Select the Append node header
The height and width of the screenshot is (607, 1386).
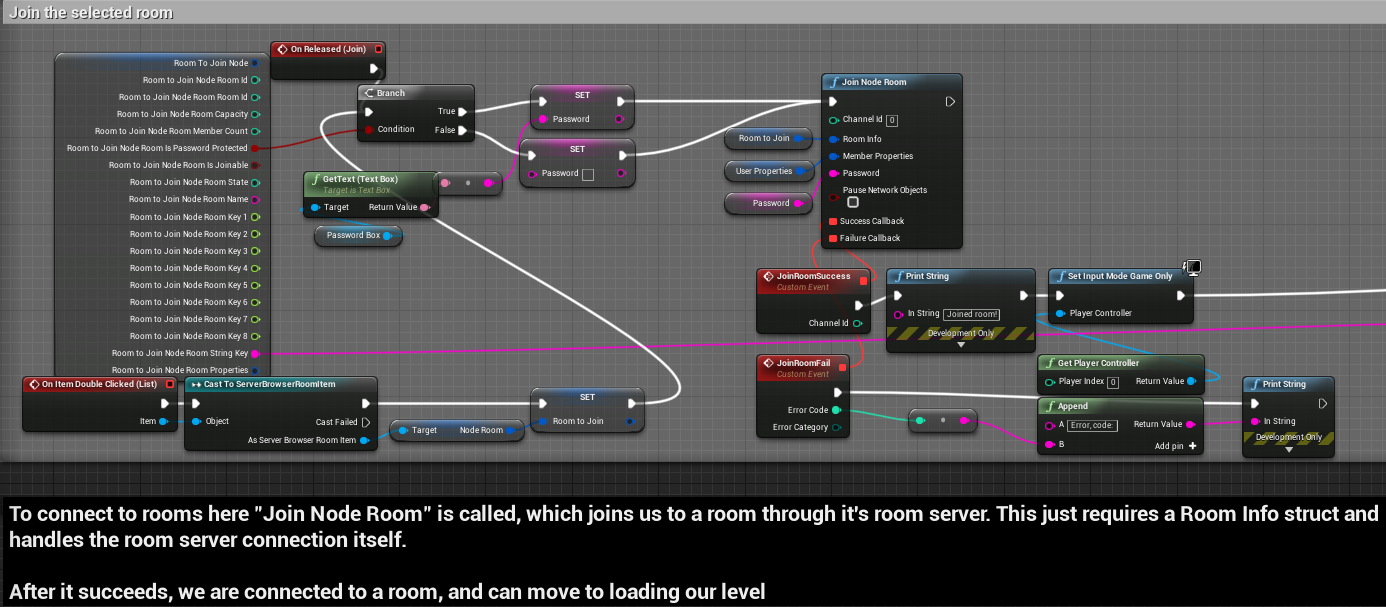point(1120,406)
